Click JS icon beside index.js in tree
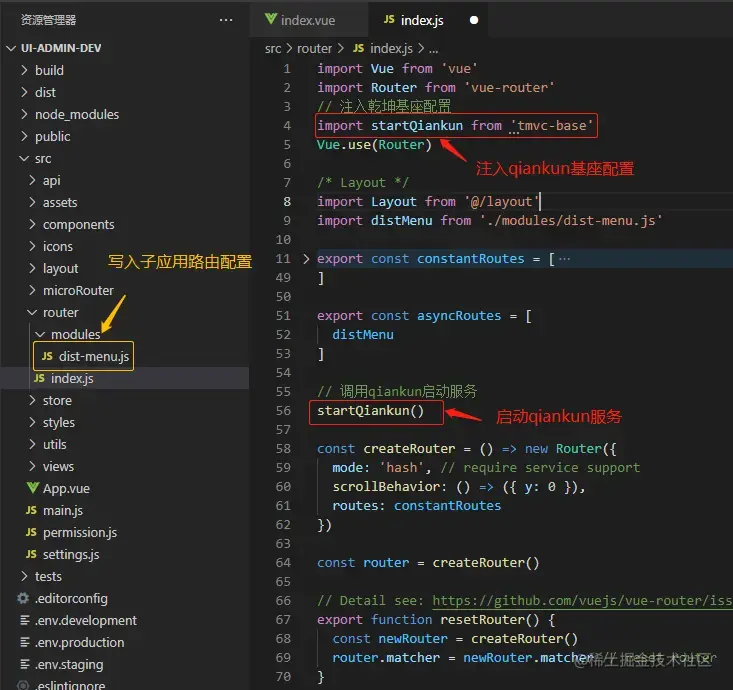Viewport: 733px width, 690px height. [39, 378]
